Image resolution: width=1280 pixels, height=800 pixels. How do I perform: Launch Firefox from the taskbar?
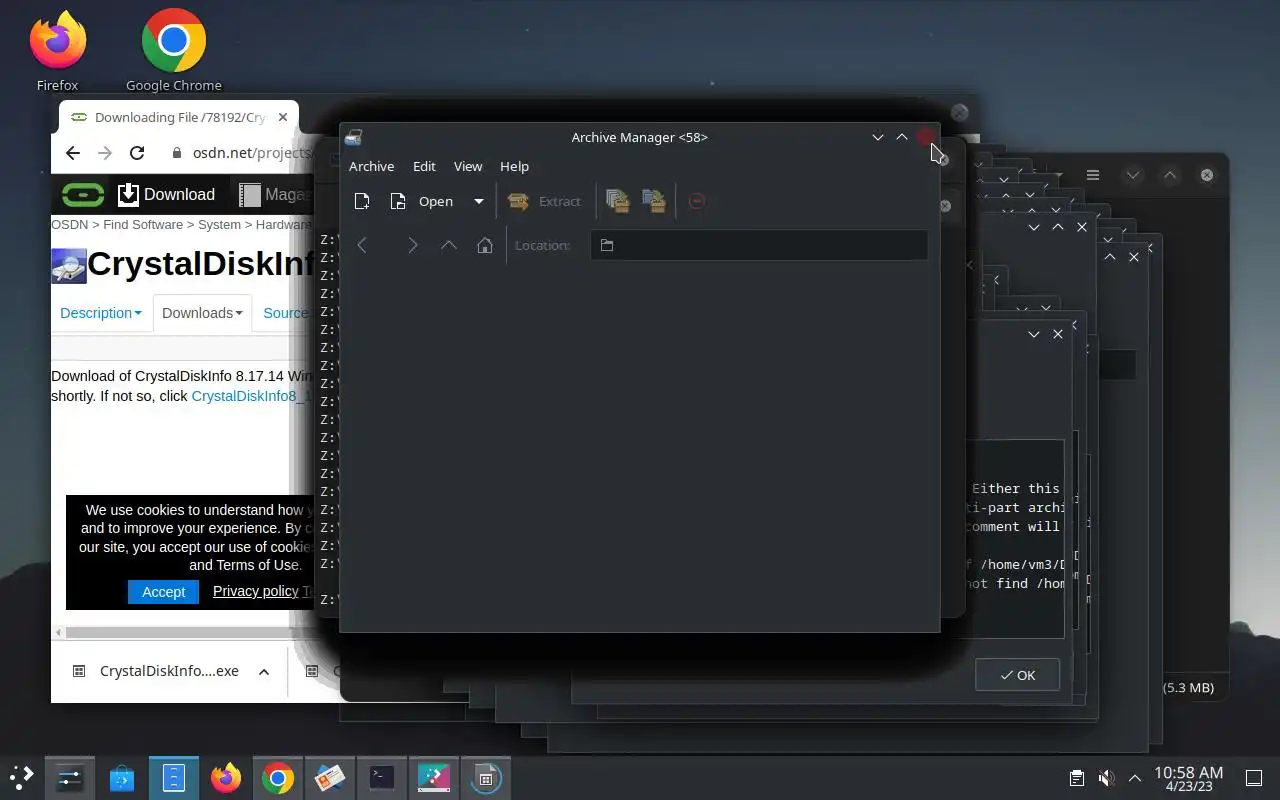coord(226,778)
